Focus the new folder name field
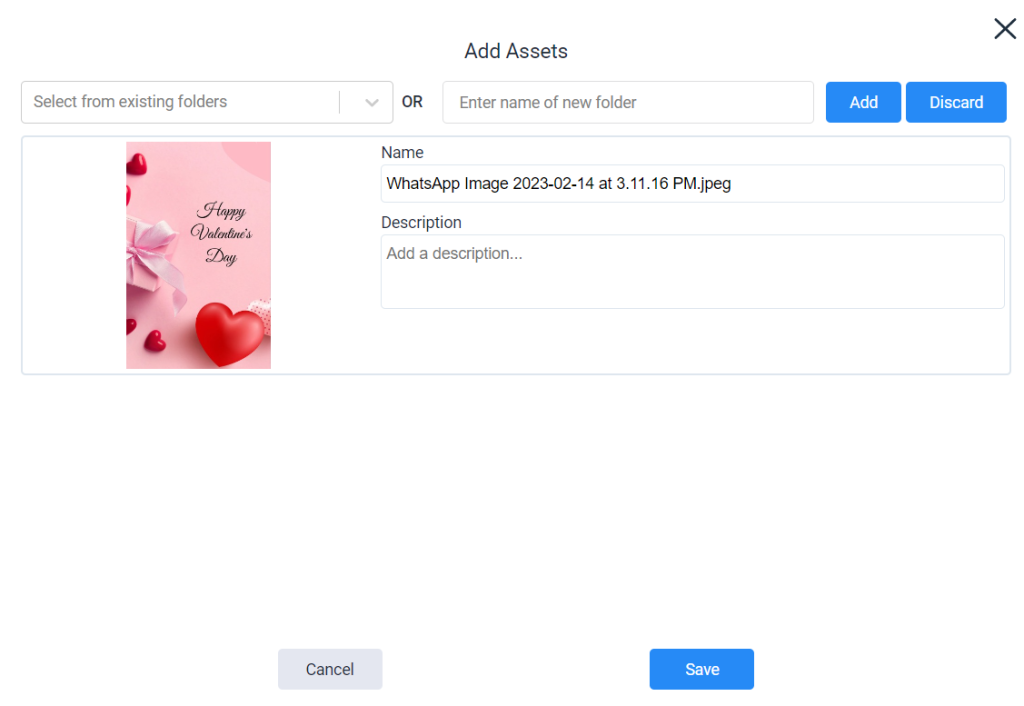Screen dimensions: 1024x706 click(x=628, y=102)
